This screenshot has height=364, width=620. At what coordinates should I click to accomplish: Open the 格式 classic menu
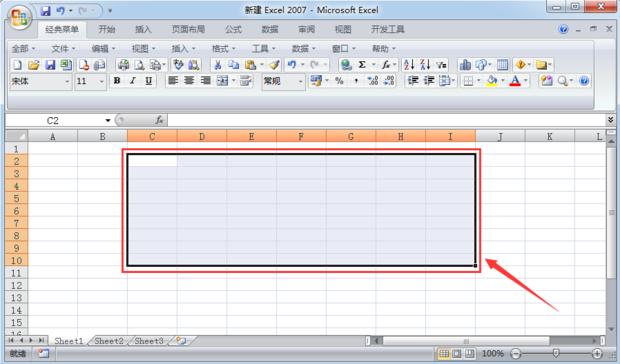[223, 49]
